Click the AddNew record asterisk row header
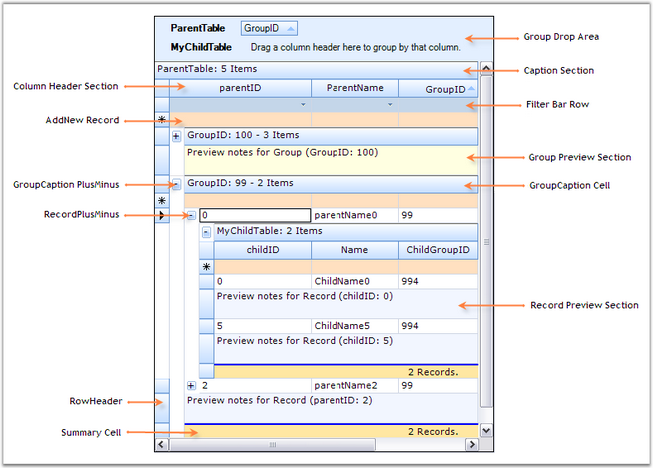 162,120
